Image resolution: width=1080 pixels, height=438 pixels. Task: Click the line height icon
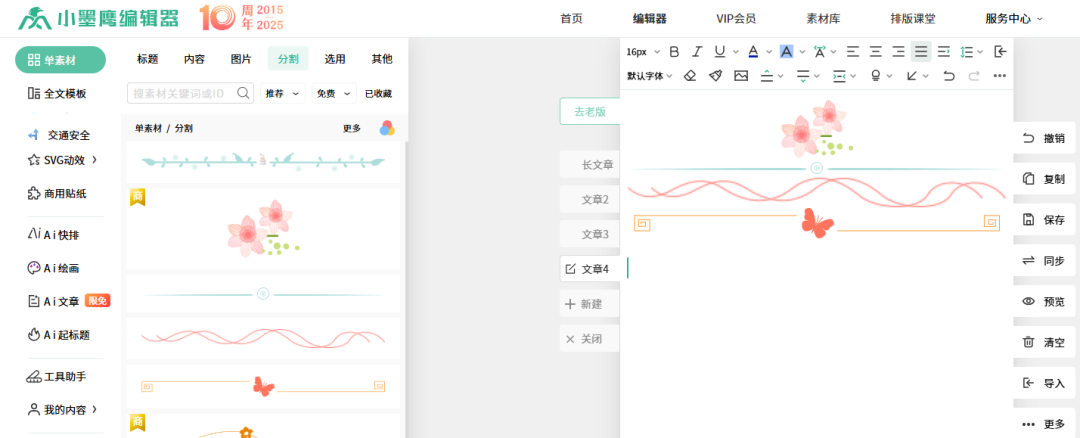tap(966, 51)
